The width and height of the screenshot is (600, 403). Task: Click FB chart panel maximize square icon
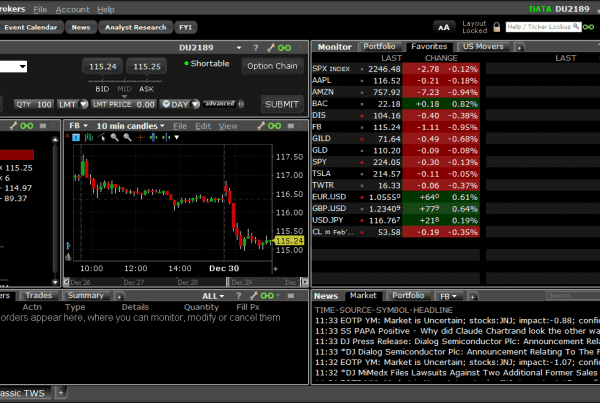click(291, 126)
